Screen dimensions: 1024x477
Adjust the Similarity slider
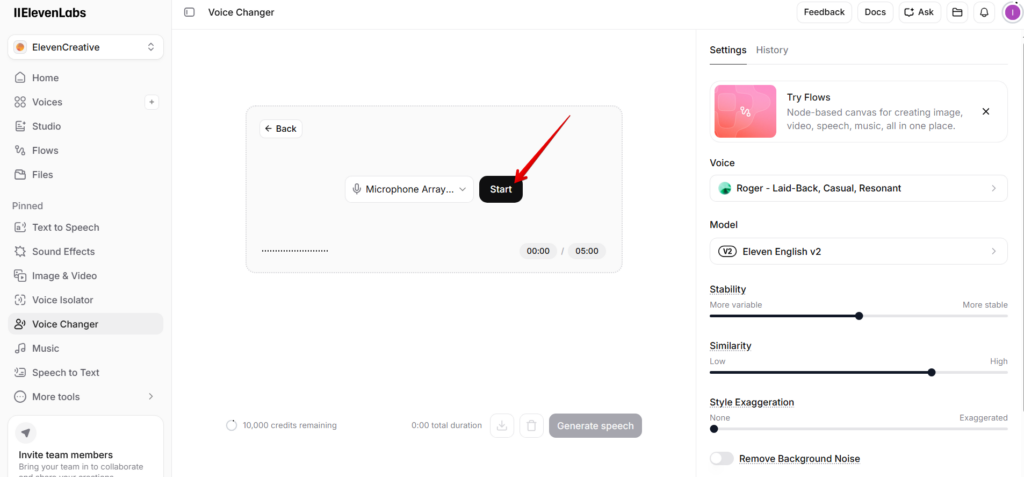(858, 372)
